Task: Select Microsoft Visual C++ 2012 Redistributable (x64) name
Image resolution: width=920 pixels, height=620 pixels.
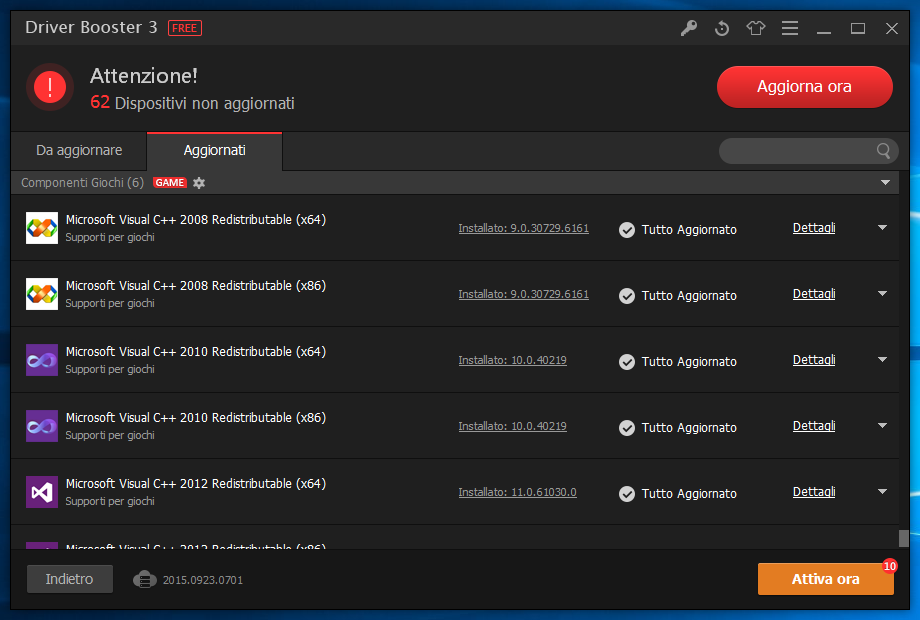Action: (195, 483)
